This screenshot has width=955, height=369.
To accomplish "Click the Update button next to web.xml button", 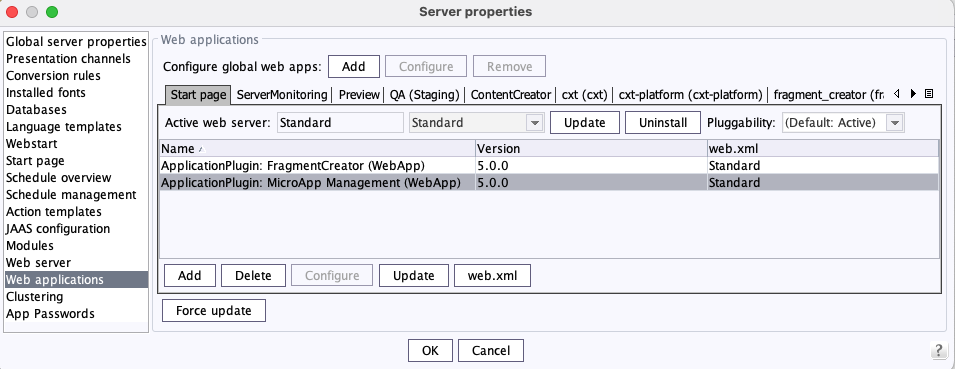I will 414,275.
